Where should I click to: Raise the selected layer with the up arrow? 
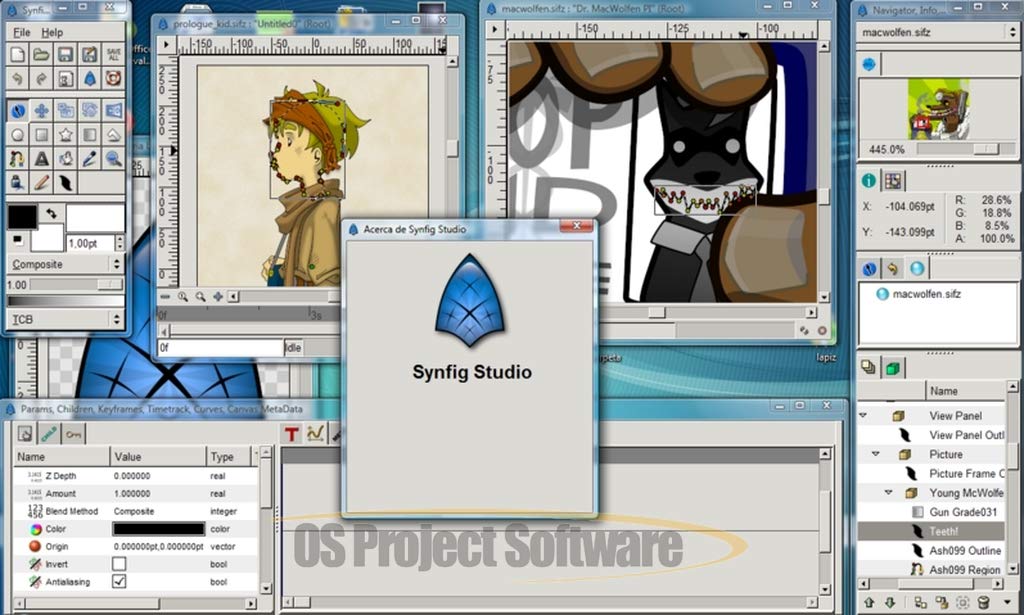coord(869,602)
